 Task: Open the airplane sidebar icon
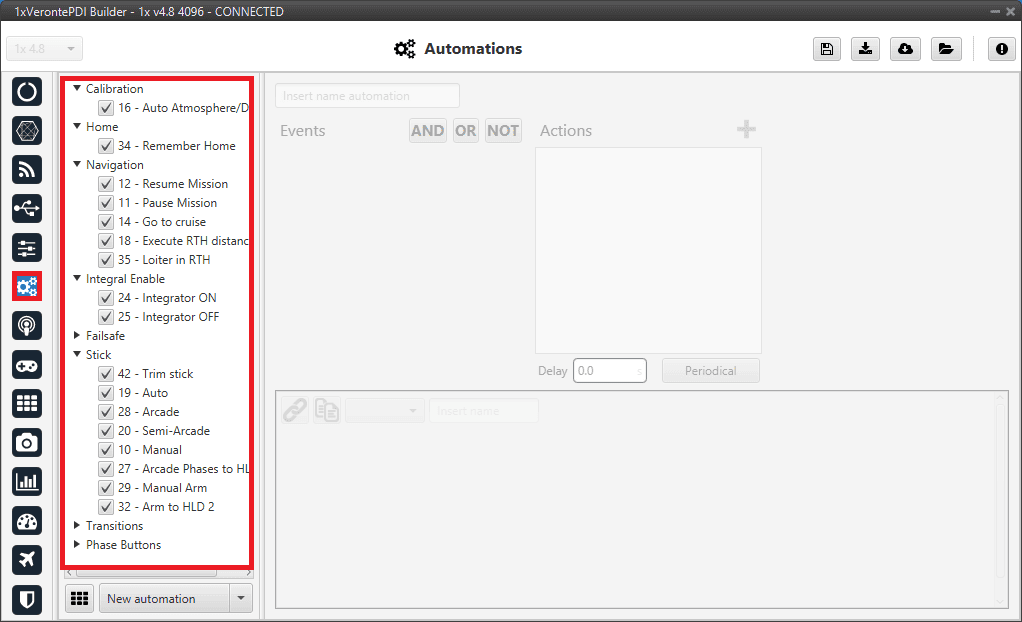point(27,559)
